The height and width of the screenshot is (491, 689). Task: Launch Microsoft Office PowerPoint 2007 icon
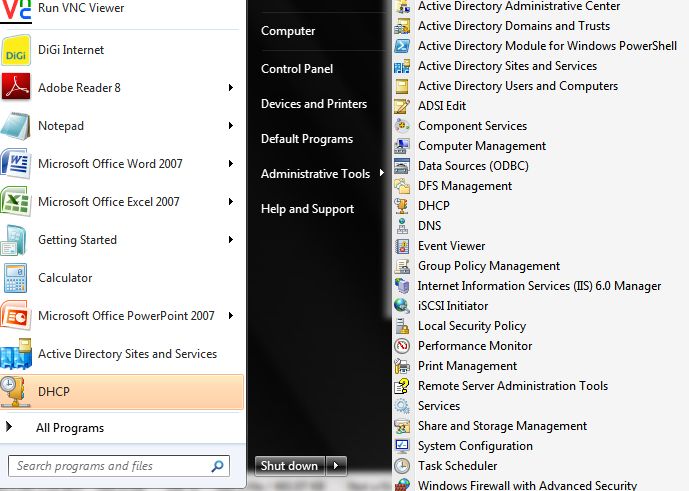[x=16, y=316]
